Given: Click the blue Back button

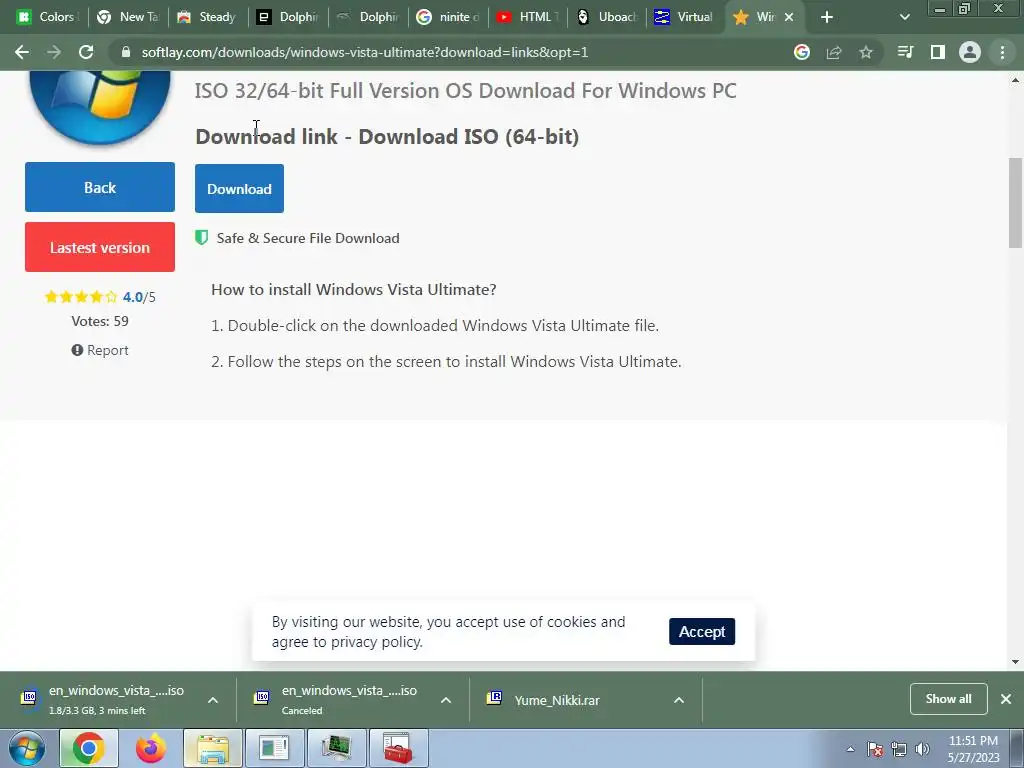Looking at the screenshot, I should pyautogui.click(x=100, y=187).
